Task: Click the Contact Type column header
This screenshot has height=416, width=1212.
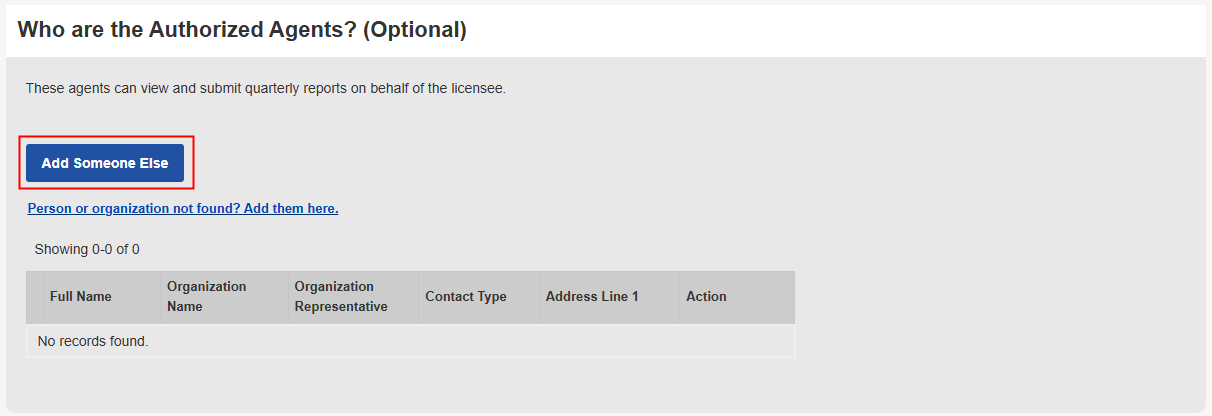Action: tap(465, 297)
